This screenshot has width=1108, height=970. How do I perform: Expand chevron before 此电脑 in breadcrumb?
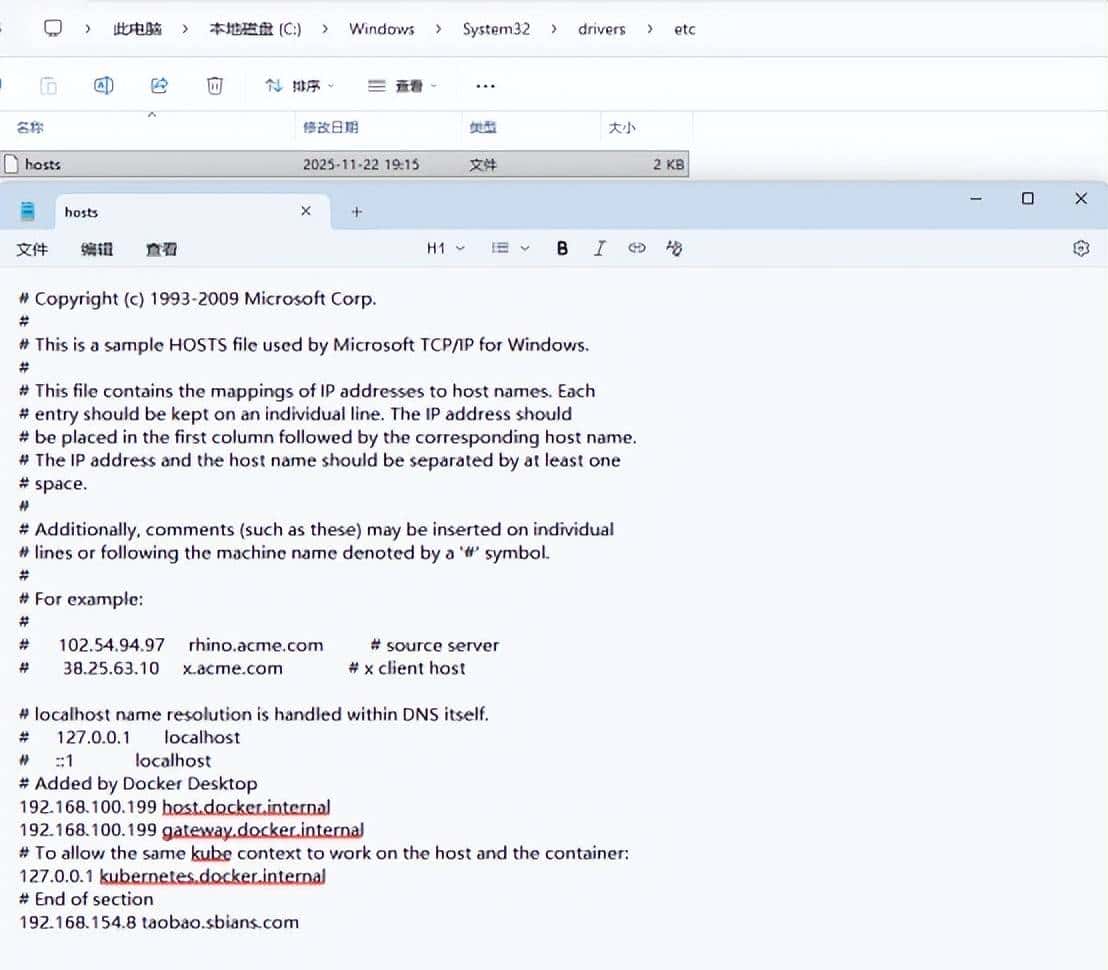[88, 29]
